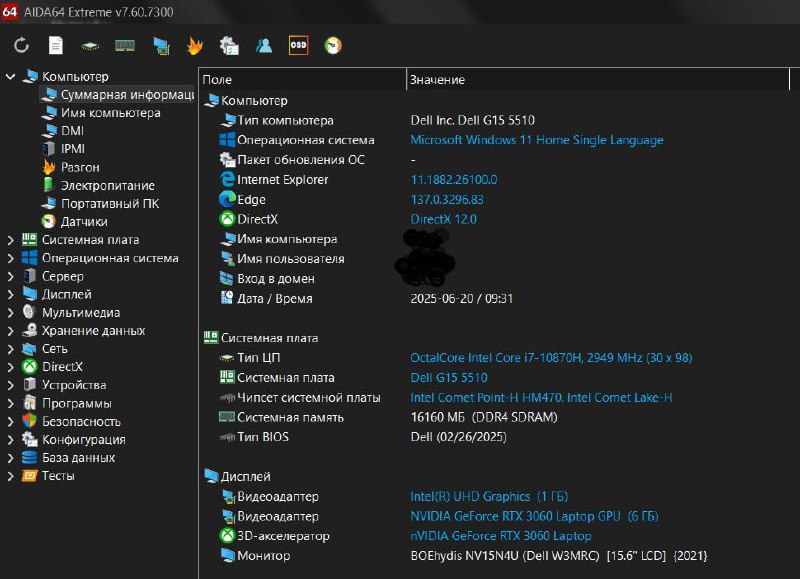Click the 16160 МБ (DDR4 SDRAM) value
Viewport: 800px width, 579px height.
coord(484,417)
